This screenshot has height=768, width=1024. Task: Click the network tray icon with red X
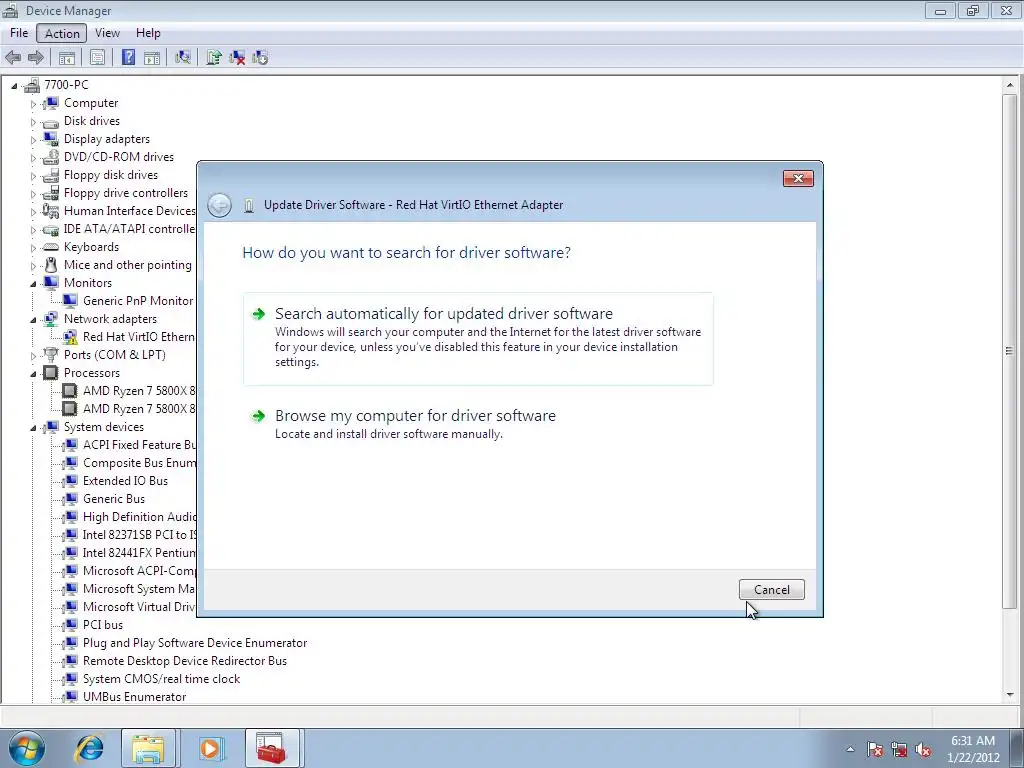[x=899, y=749]
